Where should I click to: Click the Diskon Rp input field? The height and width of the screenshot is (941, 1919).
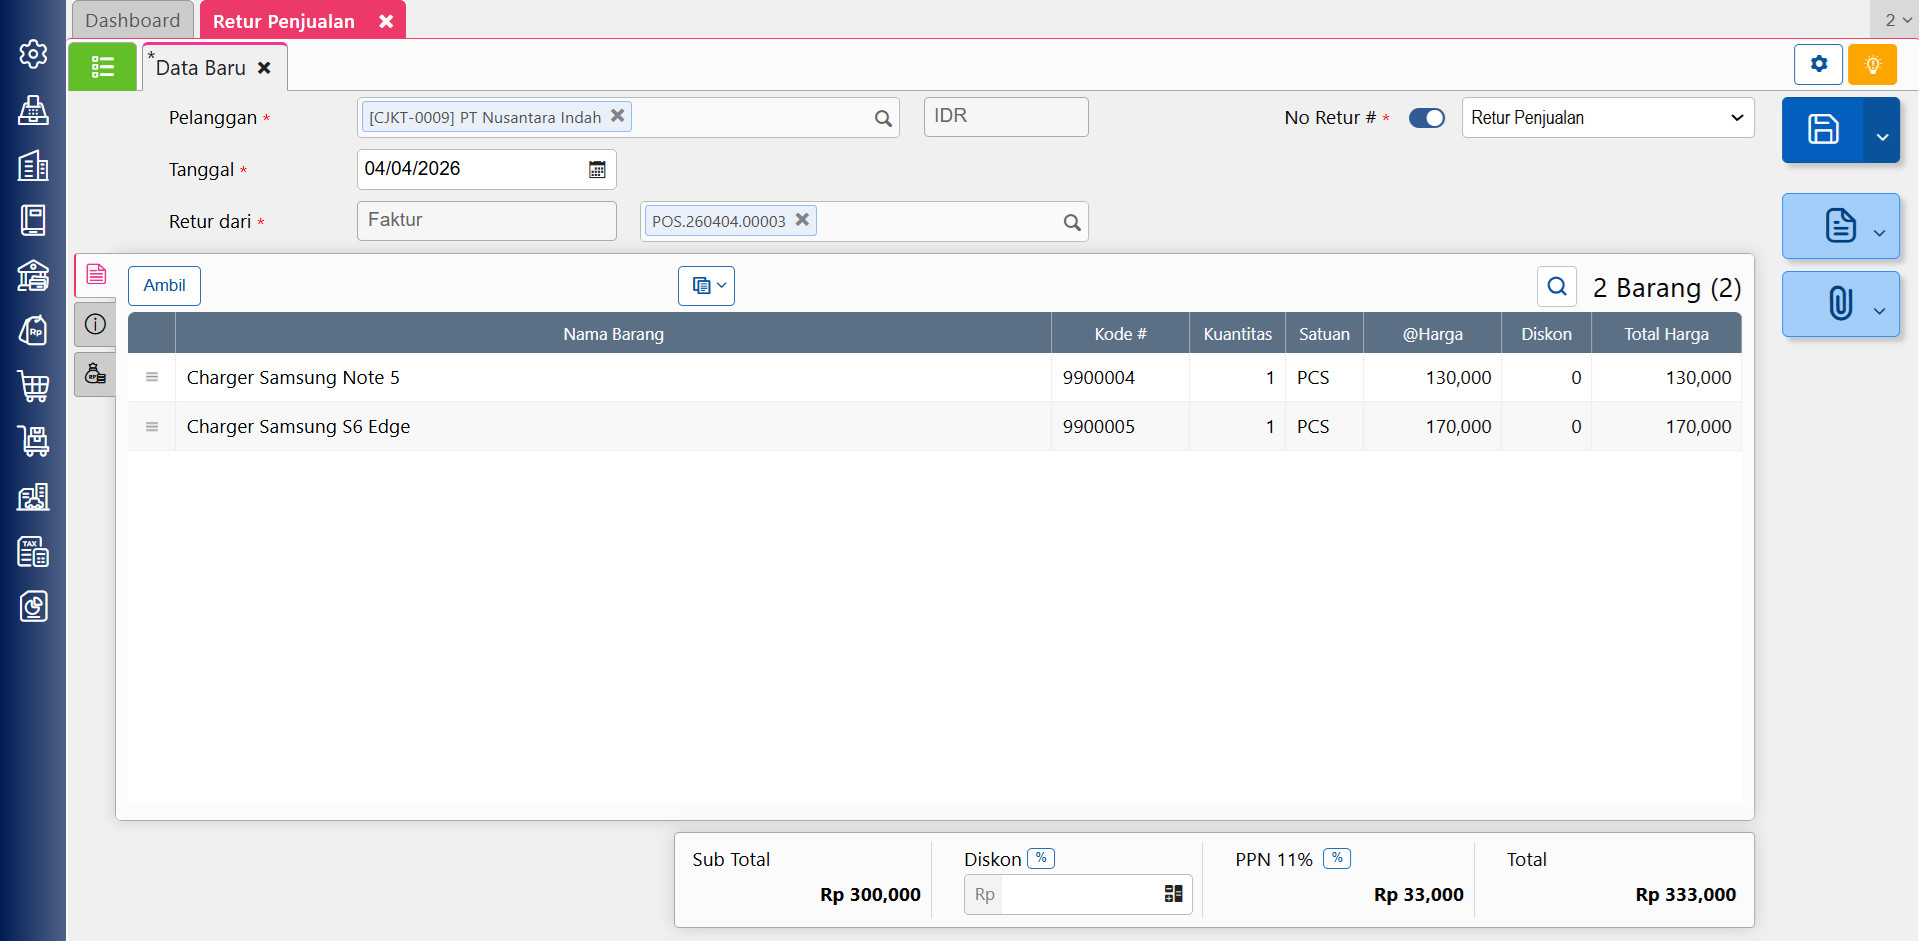point(1078,895)
